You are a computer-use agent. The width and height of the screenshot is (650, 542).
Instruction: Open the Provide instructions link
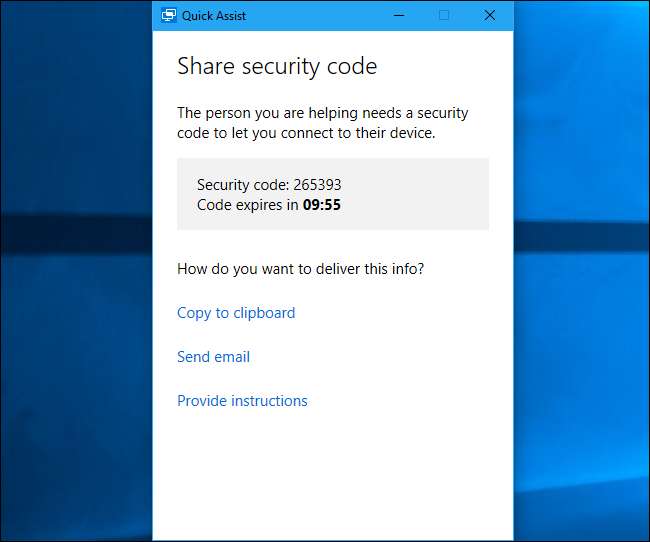coord(242,401)
